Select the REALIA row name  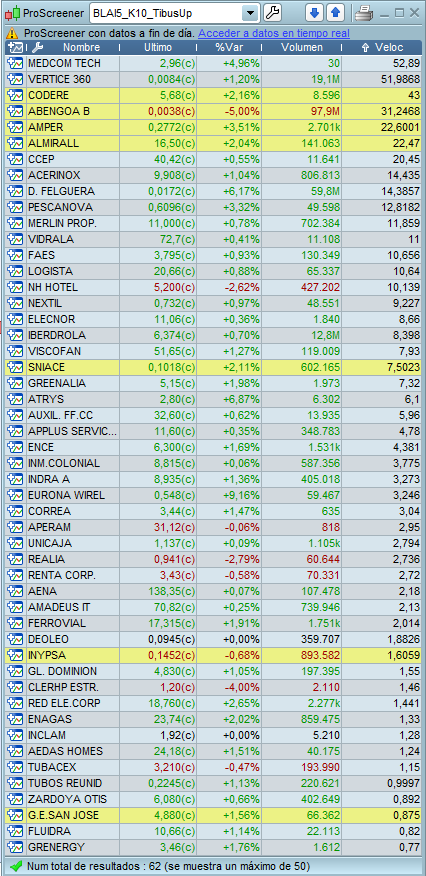pyautogui.click(x=46, y=559)
